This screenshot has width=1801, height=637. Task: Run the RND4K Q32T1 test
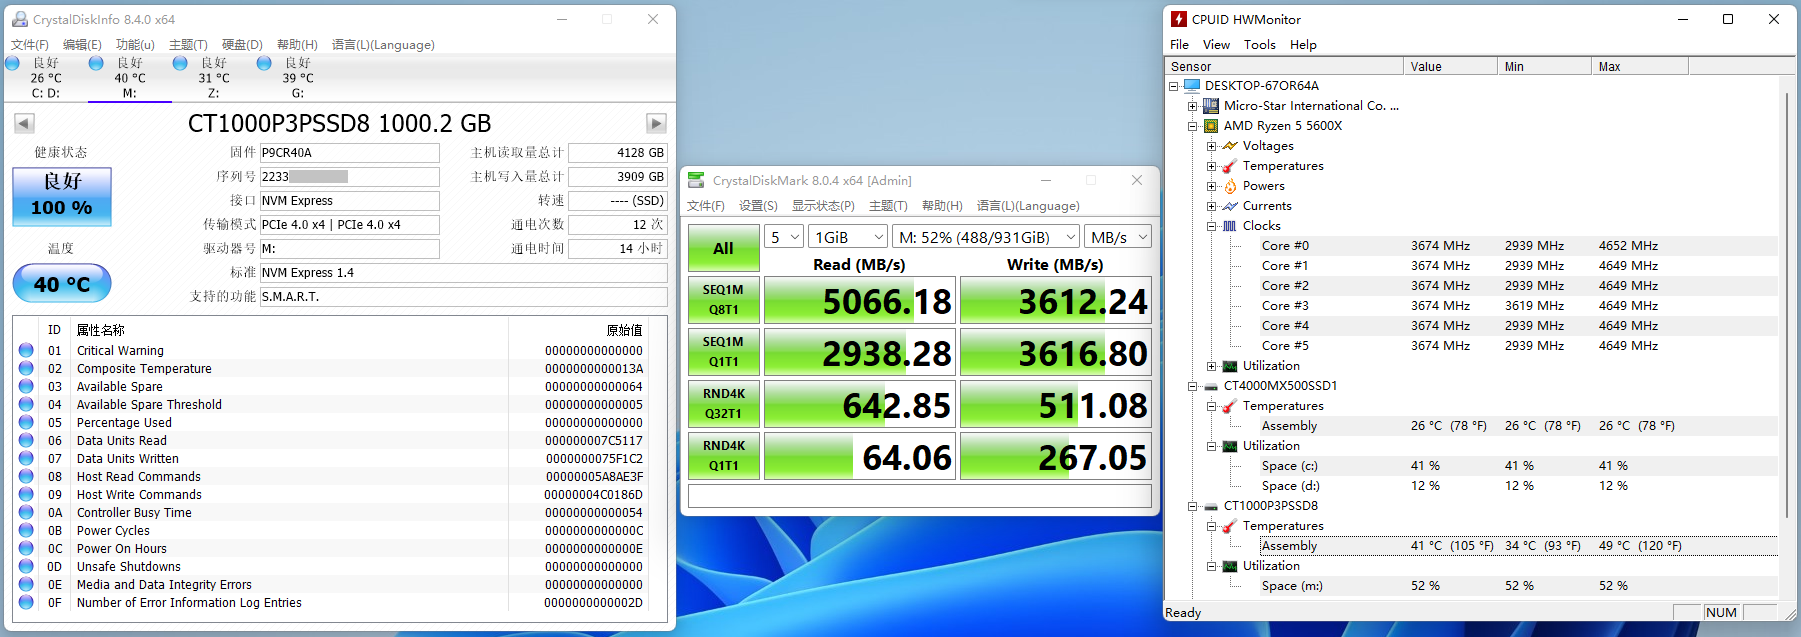click(724, 404)
